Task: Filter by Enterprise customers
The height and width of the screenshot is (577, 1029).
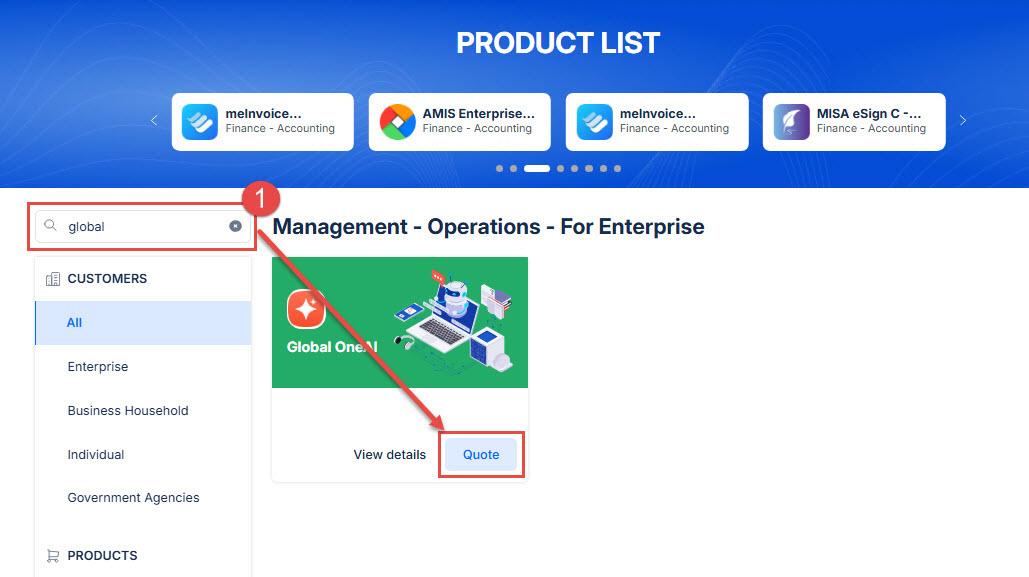Action: (98, 367)
